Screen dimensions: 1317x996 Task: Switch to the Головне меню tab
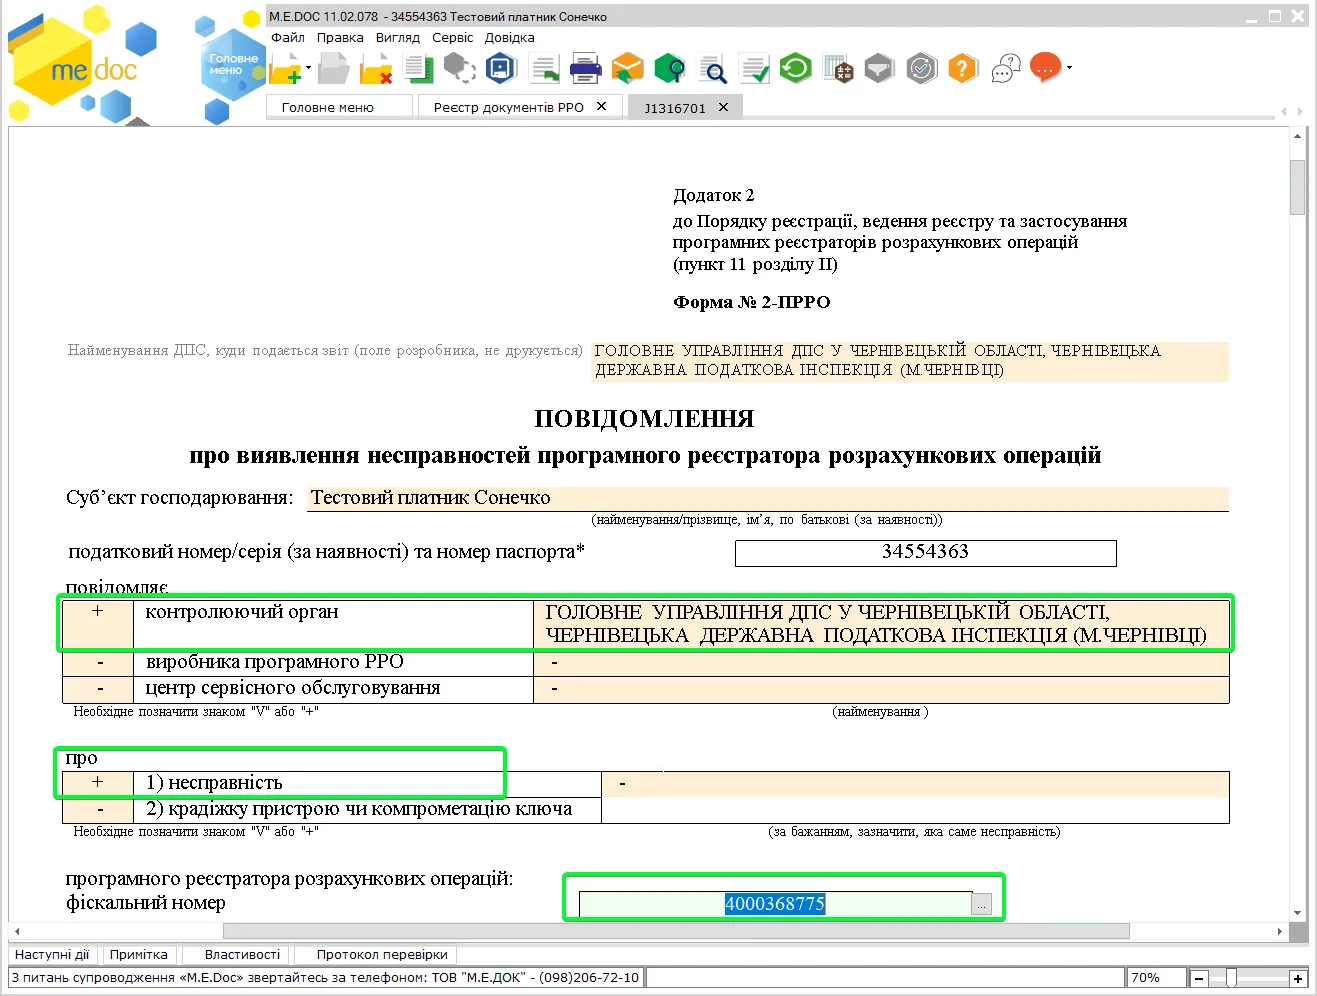(x=340, y=107)
